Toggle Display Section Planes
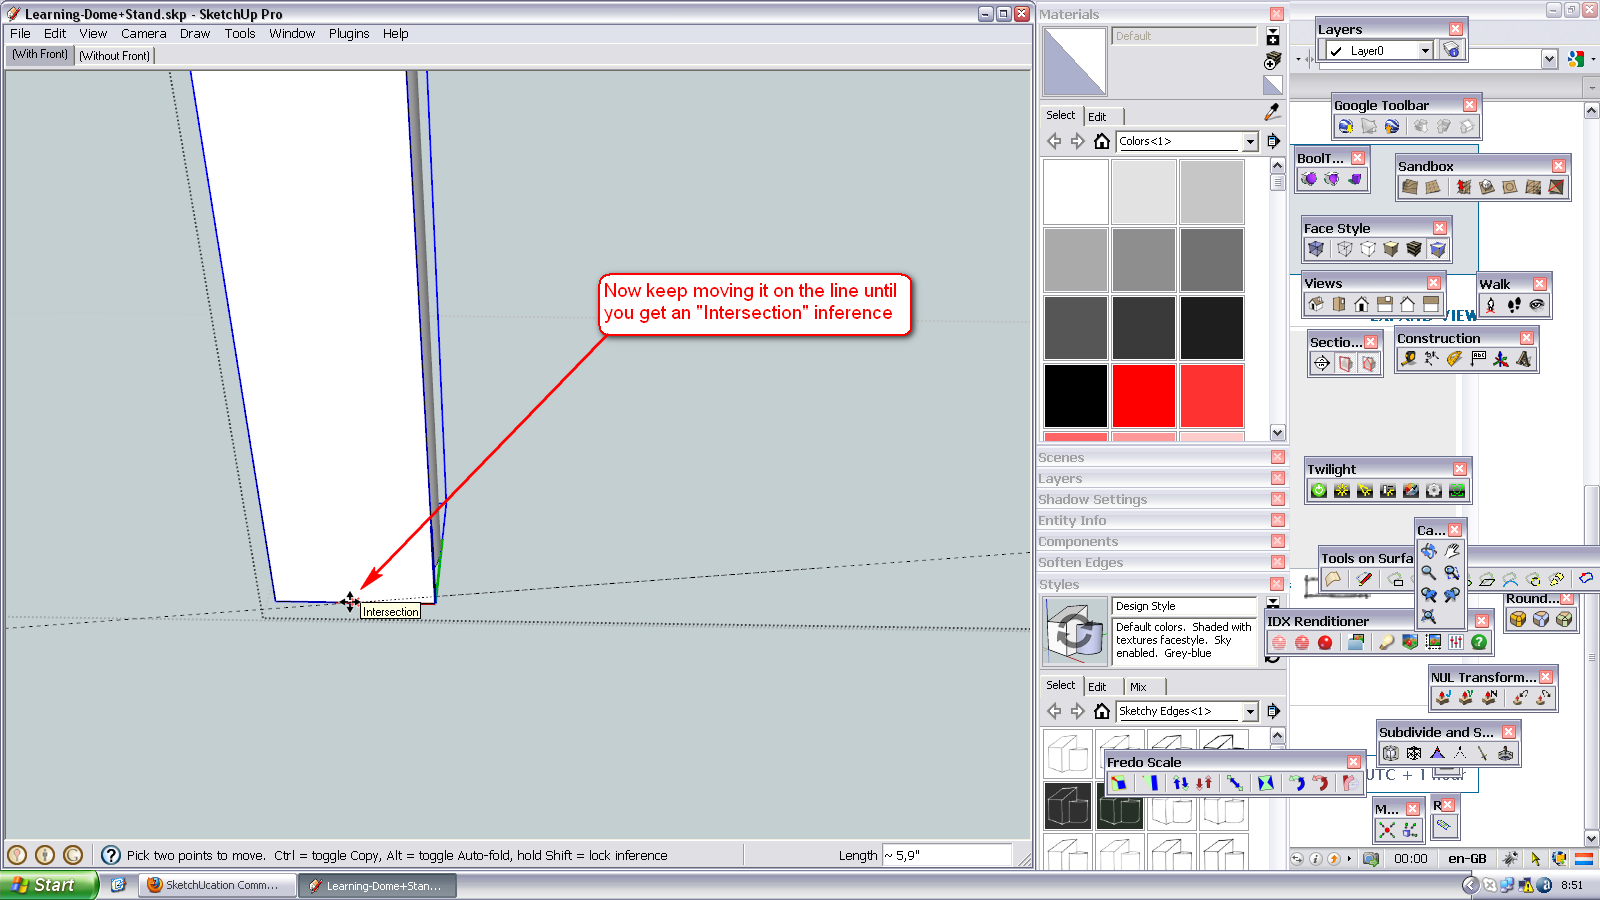The height and width of the screenshot is (900, 1600). (1346, 364)
